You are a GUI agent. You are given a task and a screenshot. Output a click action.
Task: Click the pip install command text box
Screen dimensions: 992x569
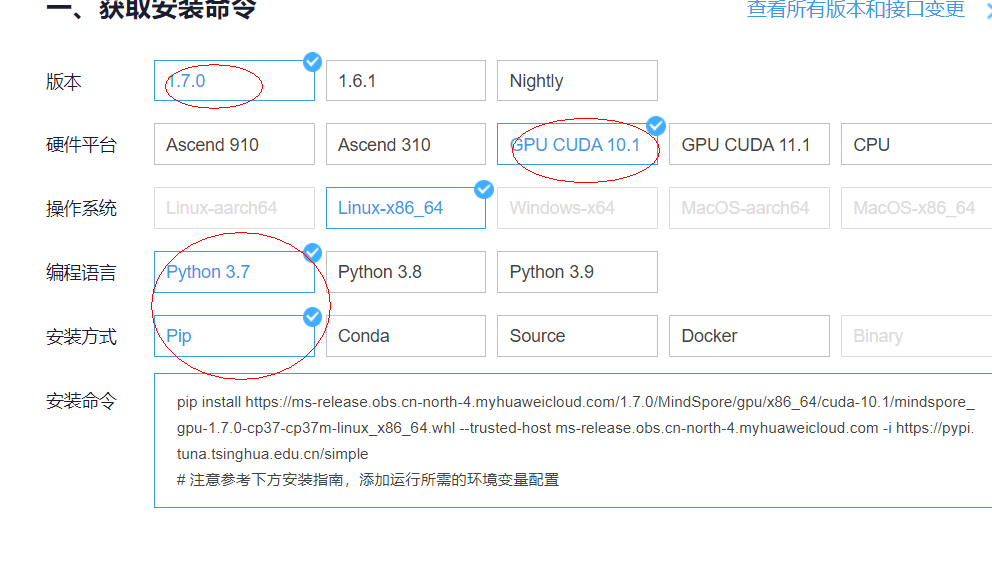(x=573, y=440)
